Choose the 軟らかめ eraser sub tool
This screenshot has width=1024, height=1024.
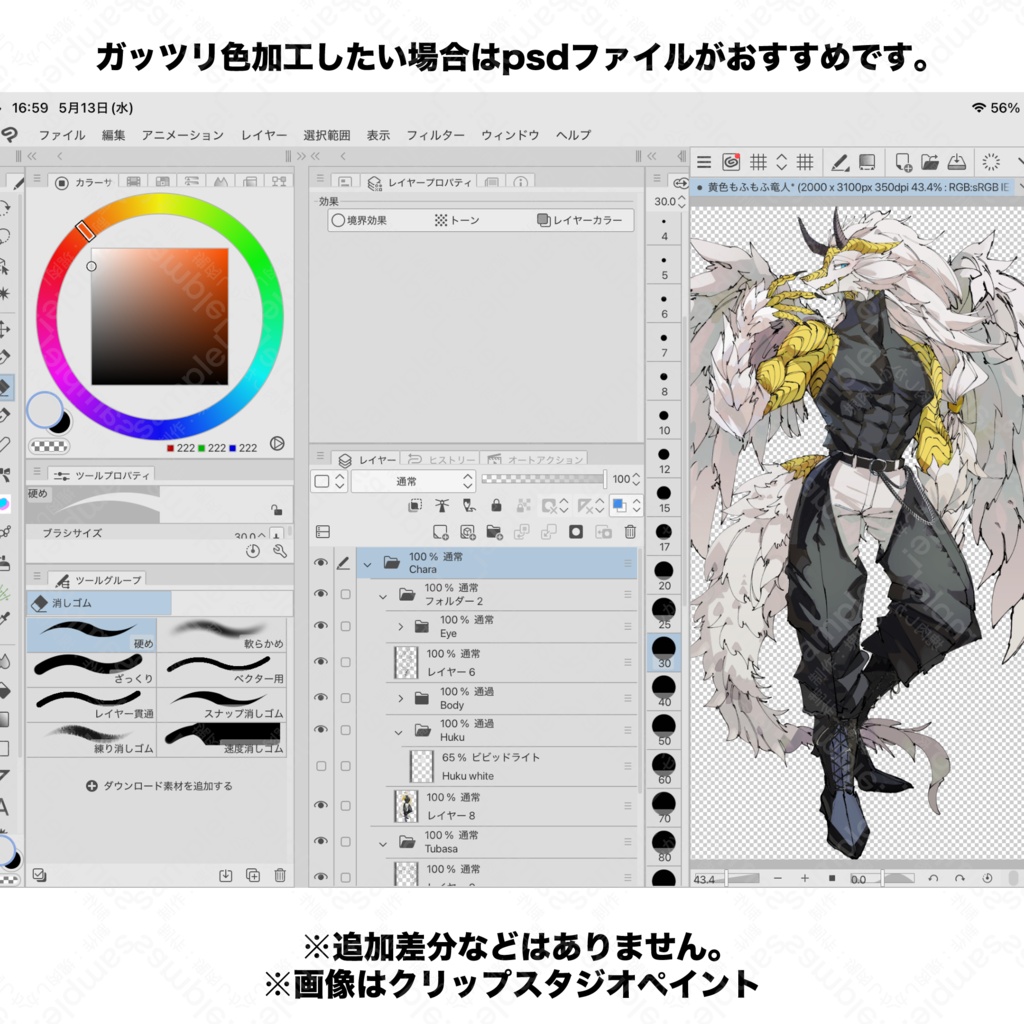tap(222, 634)
